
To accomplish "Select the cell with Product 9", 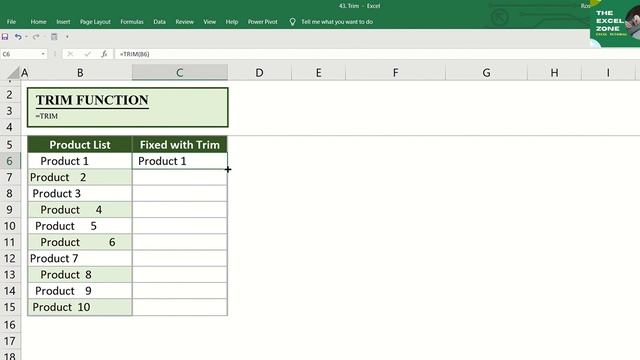I will pos(80,291).
